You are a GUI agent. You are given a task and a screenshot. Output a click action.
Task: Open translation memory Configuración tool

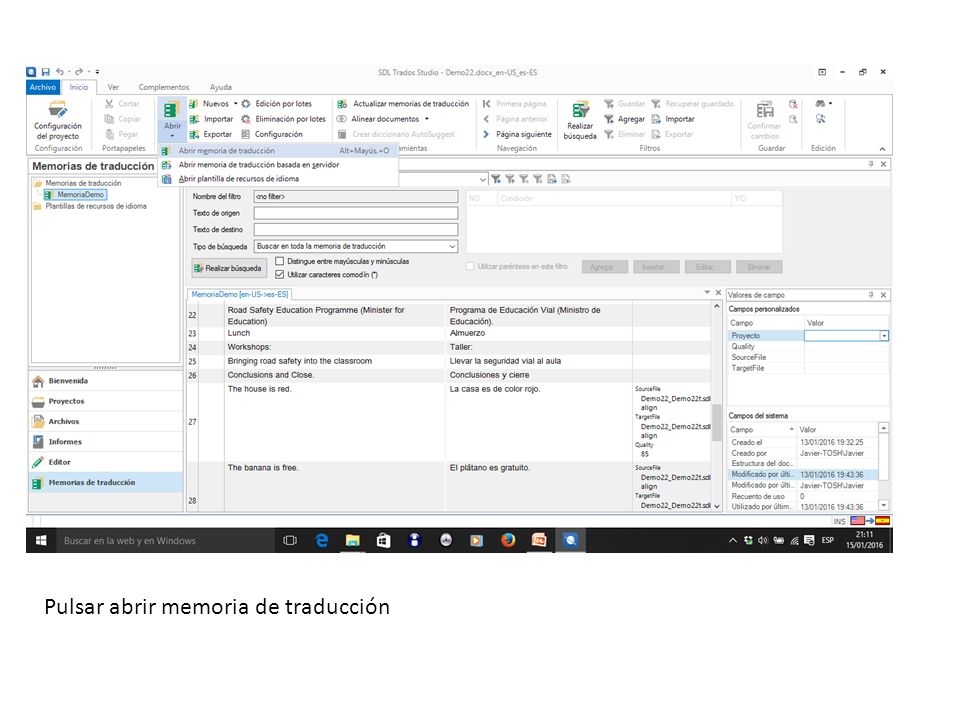(272, 134)
